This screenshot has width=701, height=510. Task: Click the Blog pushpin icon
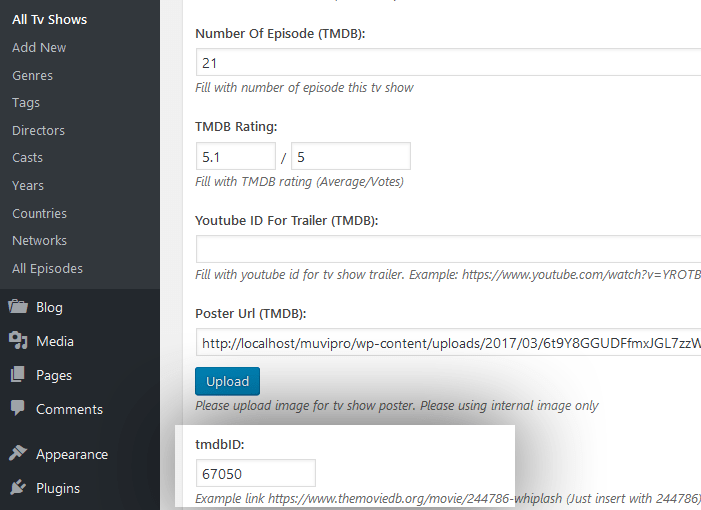tap(18, 307)
